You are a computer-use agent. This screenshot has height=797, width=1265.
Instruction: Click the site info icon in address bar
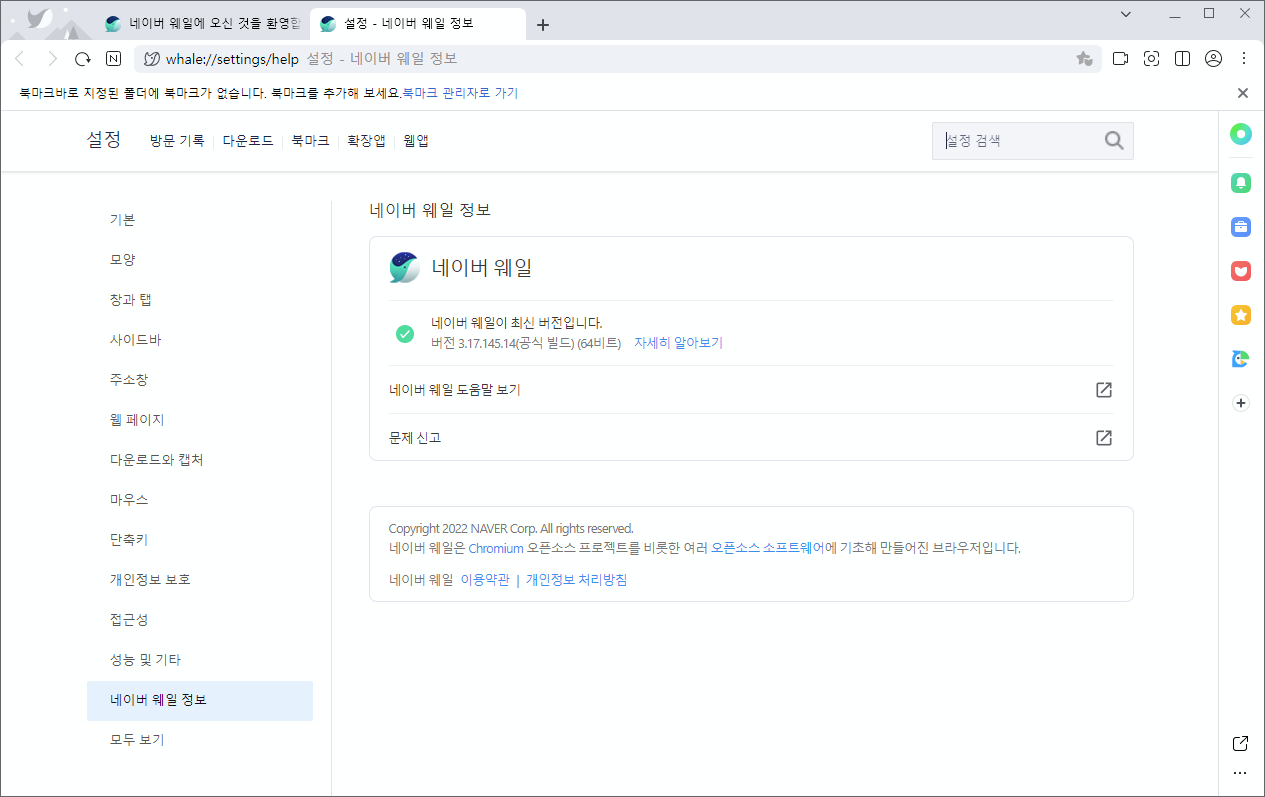pos(152,59)
